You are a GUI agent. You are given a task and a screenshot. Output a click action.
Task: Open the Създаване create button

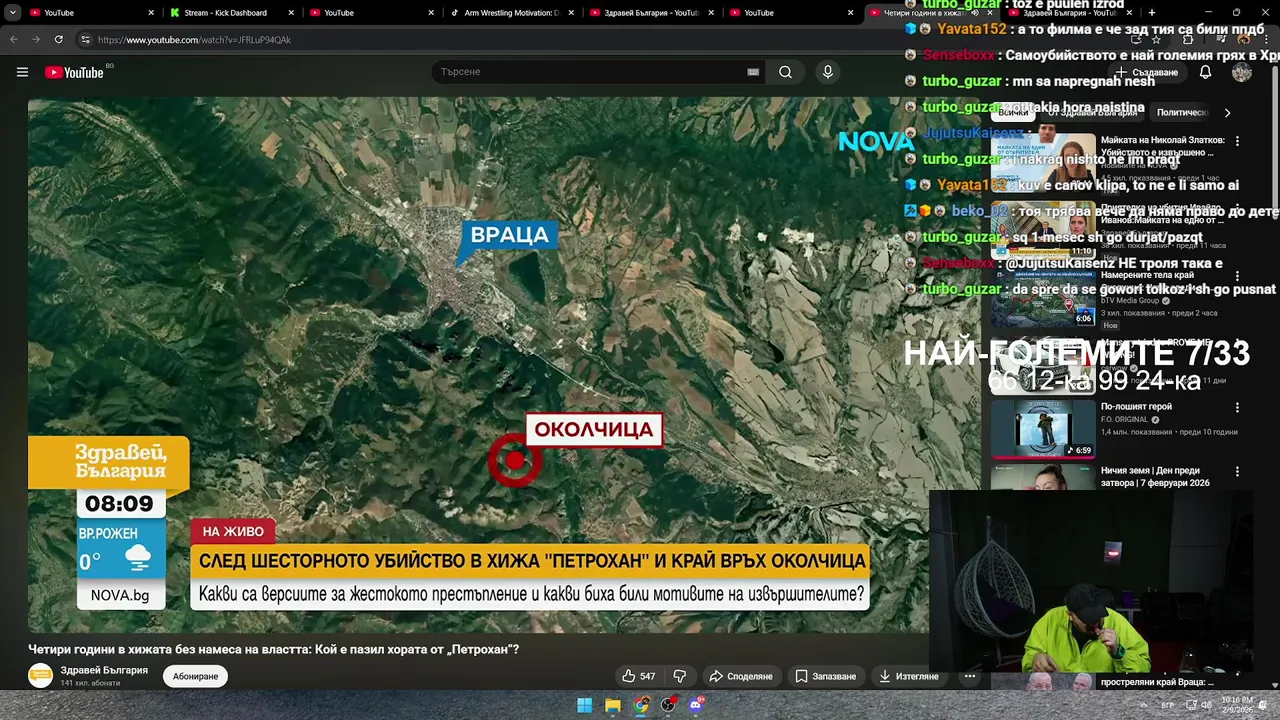(1146, 72)
